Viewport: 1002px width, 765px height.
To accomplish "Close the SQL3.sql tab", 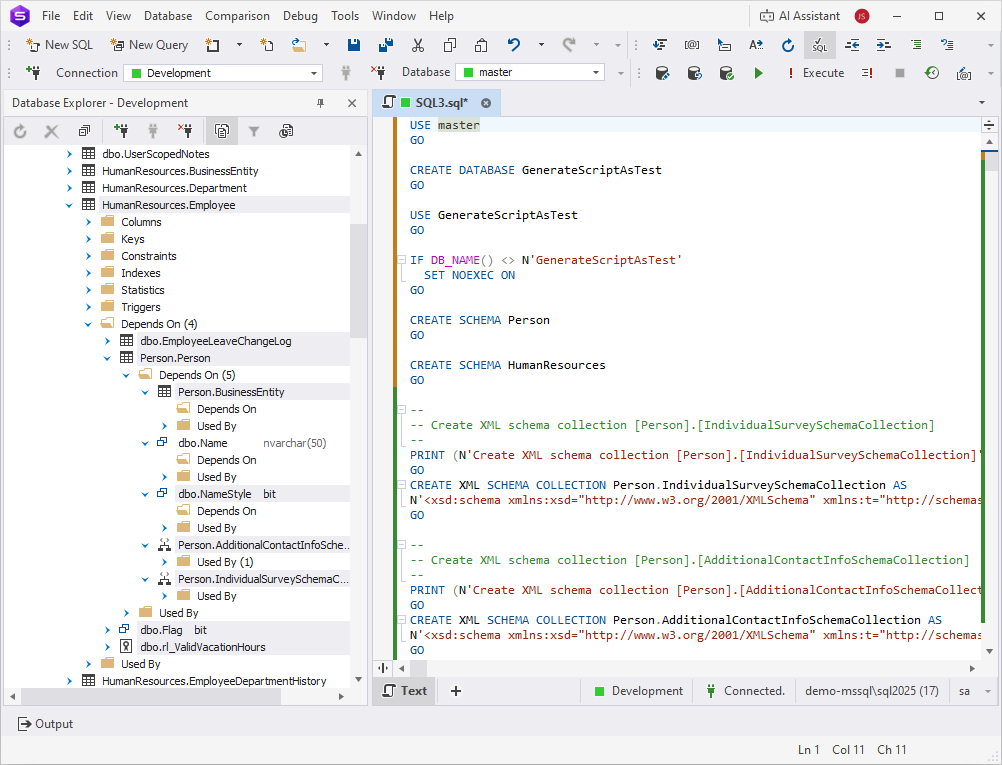I will tap(486, 103).
